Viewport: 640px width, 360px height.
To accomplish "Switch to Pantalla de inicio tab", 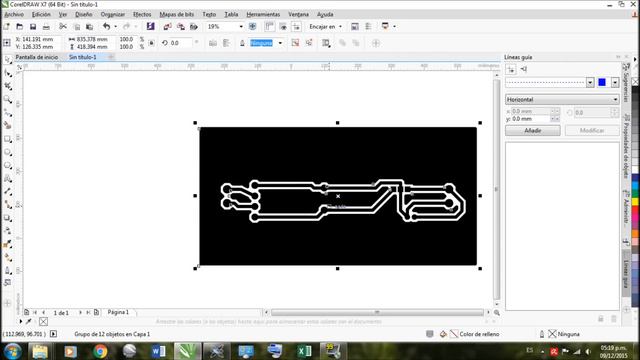I will [37, 57].
